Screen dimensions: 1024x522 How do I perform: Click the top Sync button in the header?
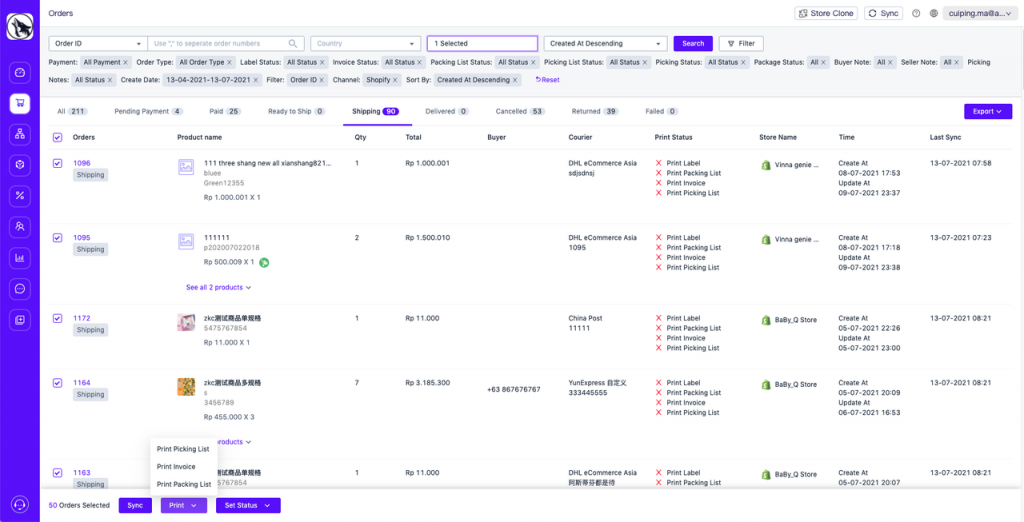click(883, 13)
